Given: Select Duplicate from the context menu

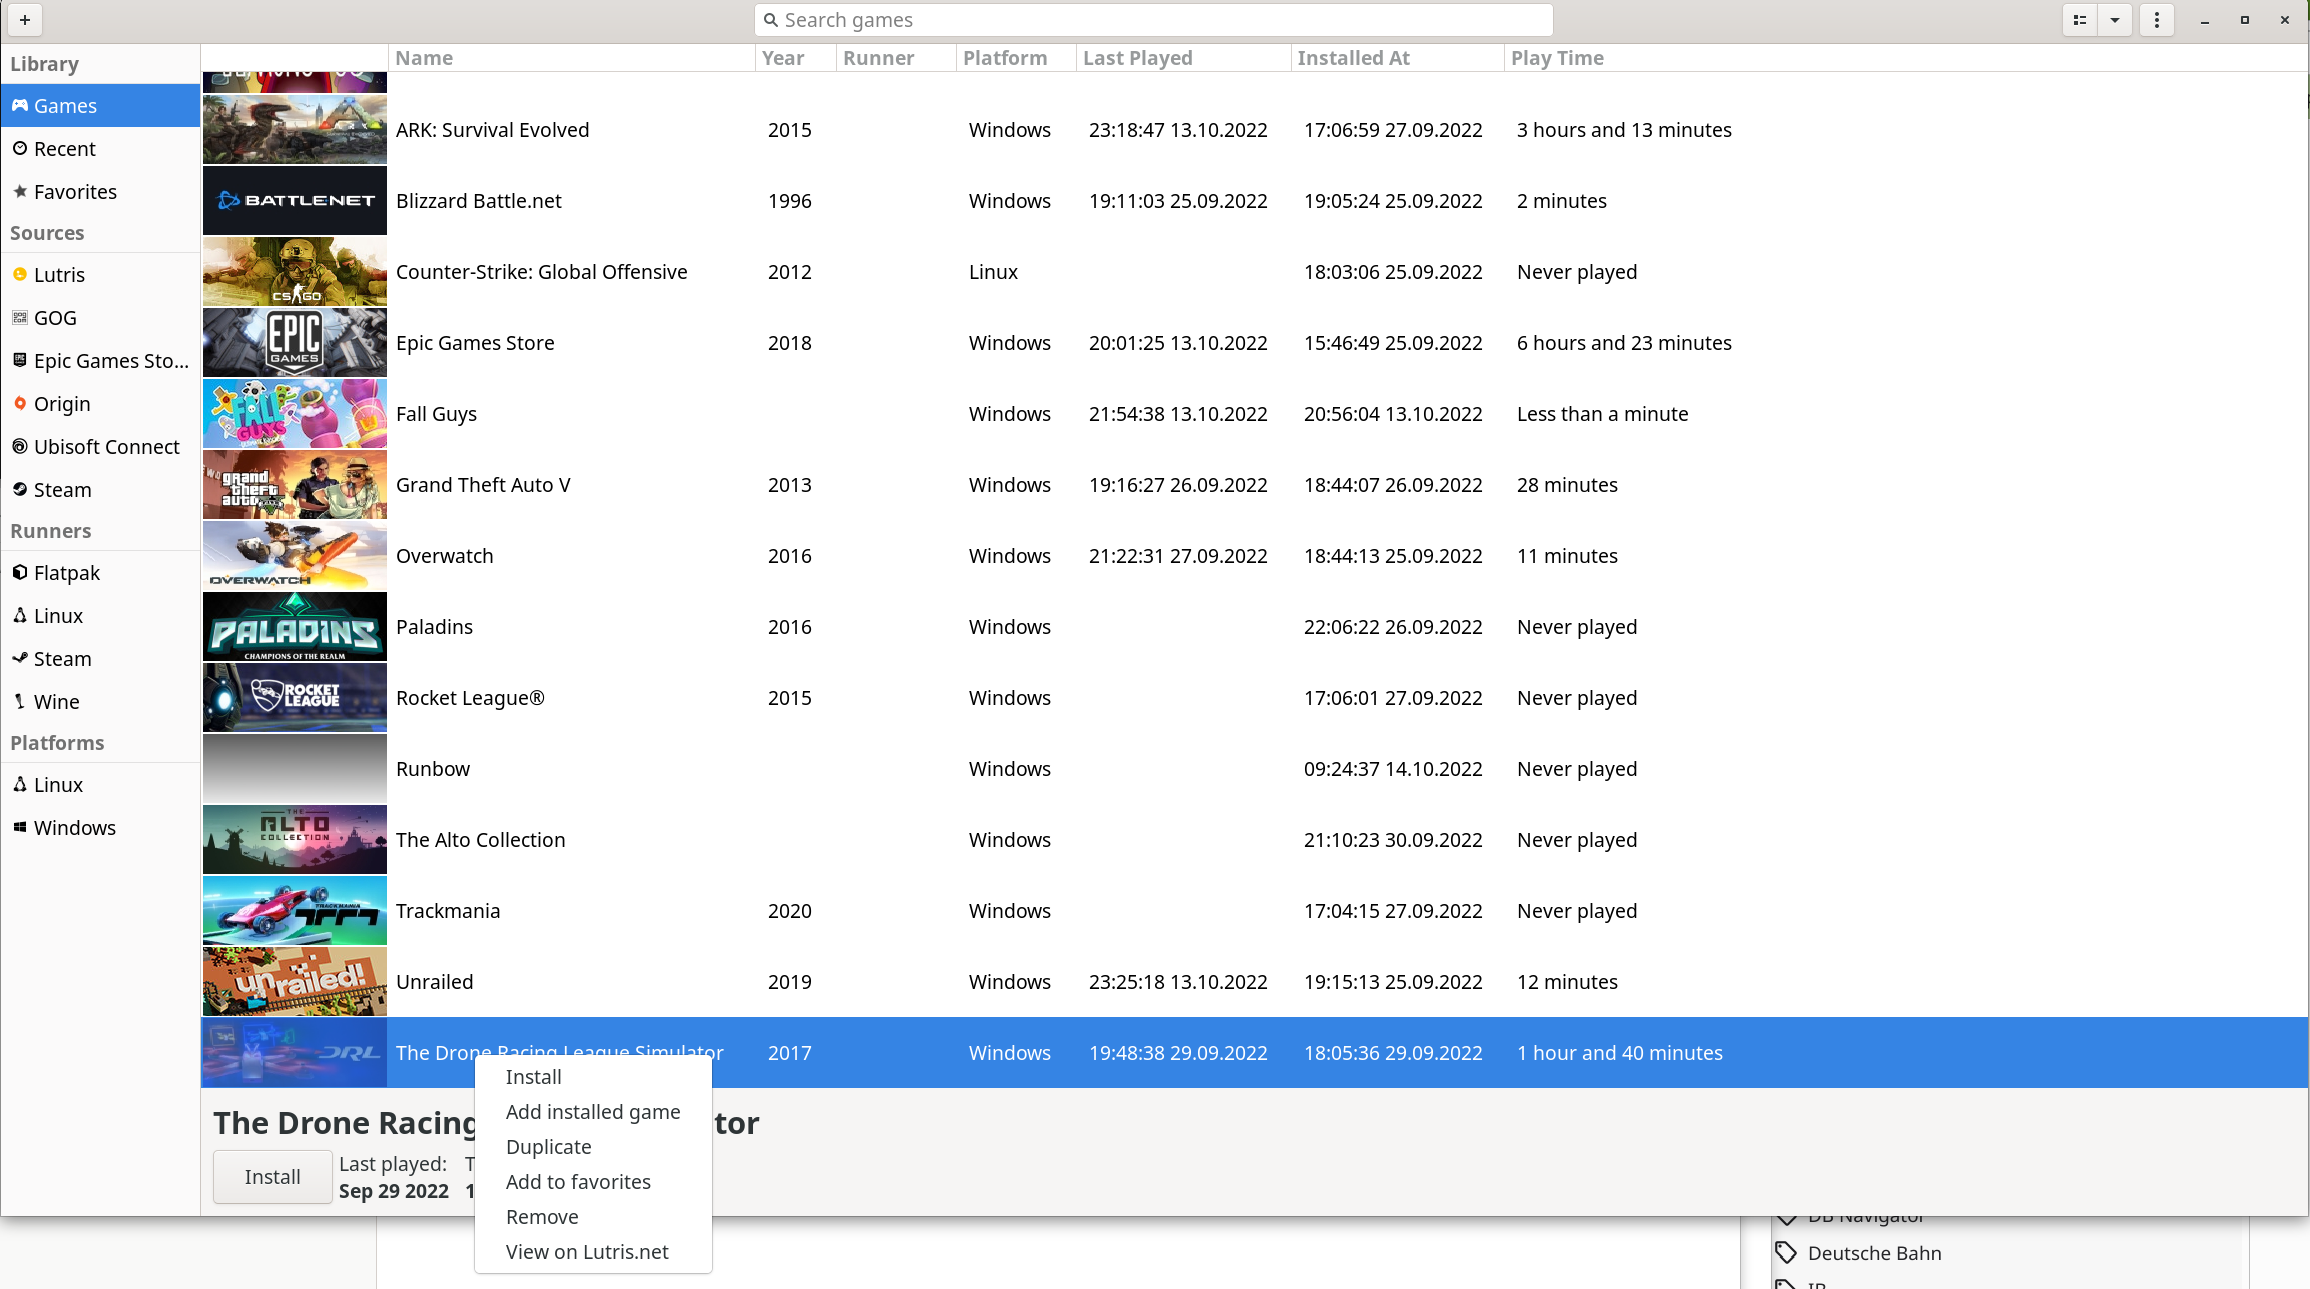Looking at the screenshot, I should point(548,1147).
